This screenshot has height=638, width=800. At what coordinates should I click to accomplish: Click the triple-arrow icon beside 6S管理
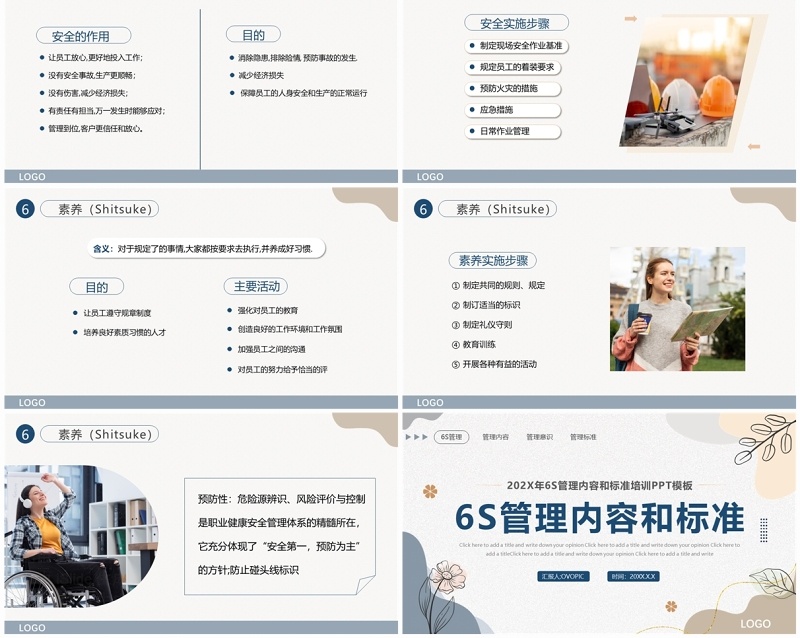coord(415,437)
